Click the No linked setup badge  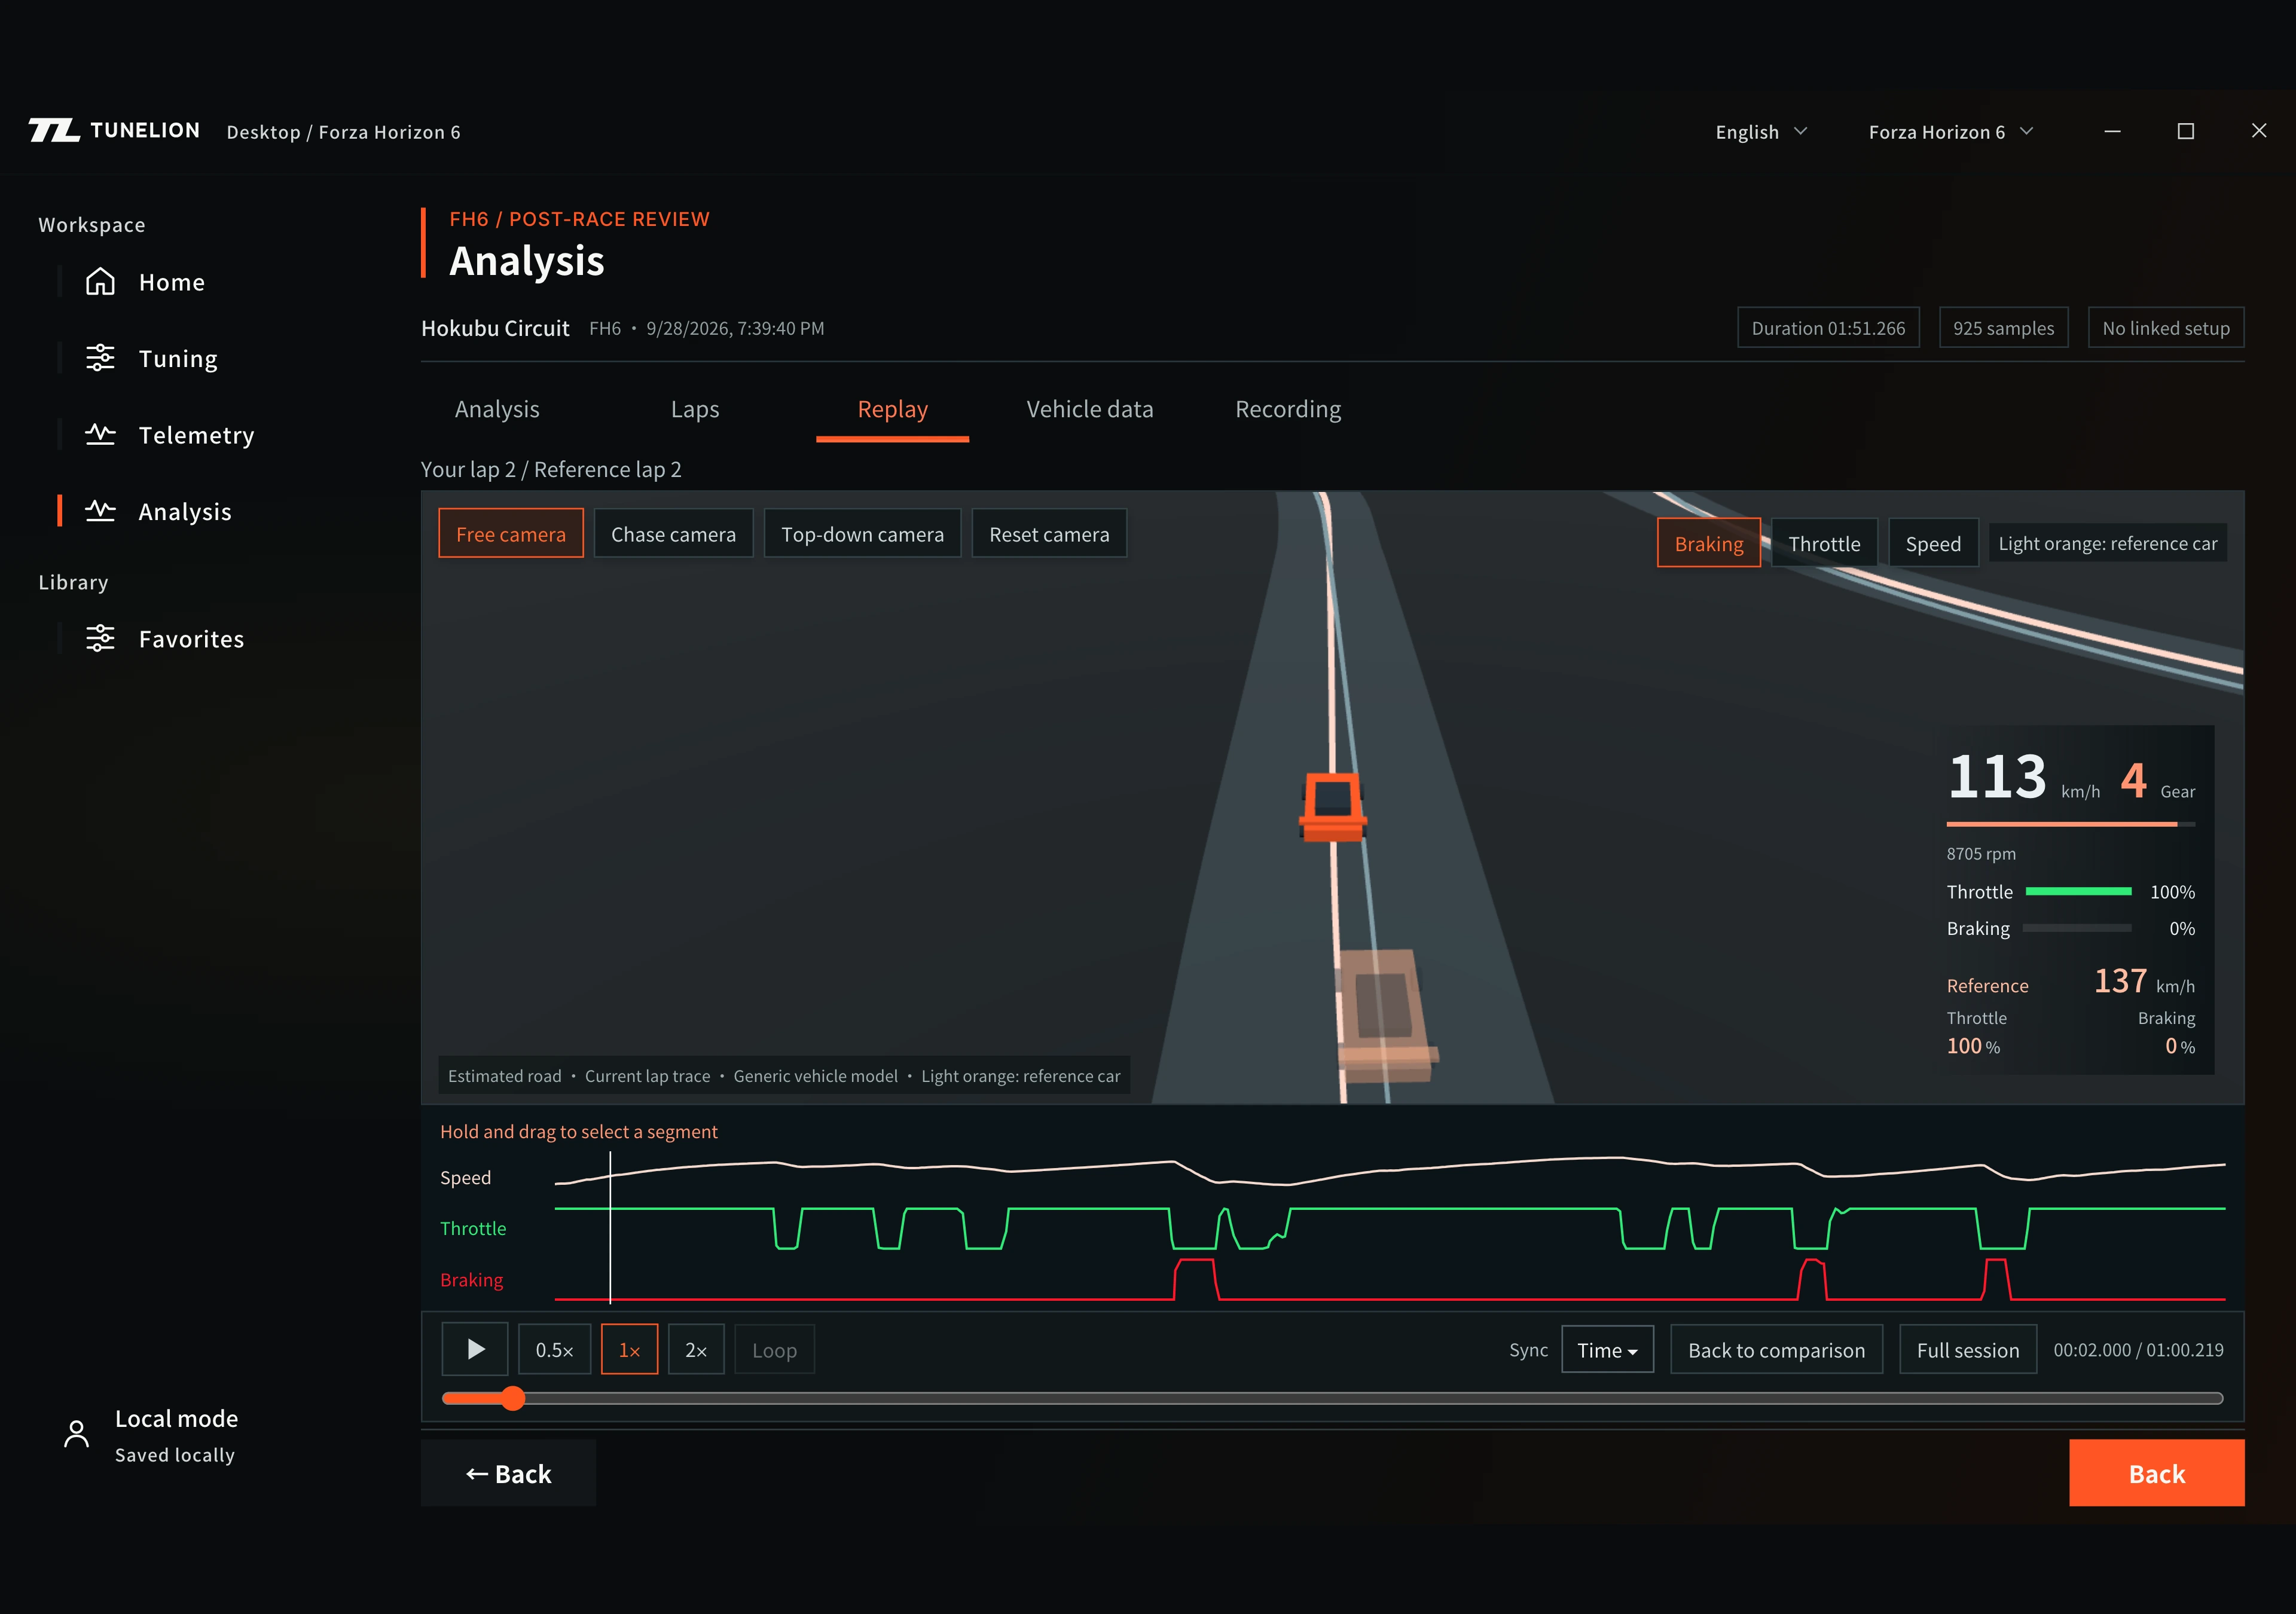[x=2165, y=328]
